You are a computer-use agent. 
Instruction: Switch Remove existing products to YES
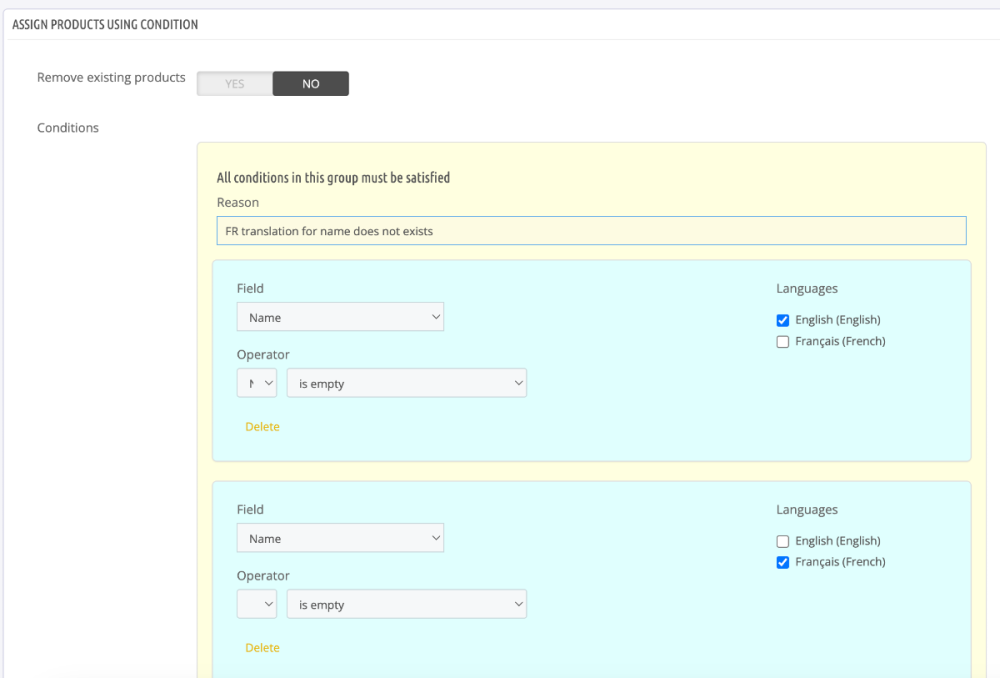pos(234,84)
